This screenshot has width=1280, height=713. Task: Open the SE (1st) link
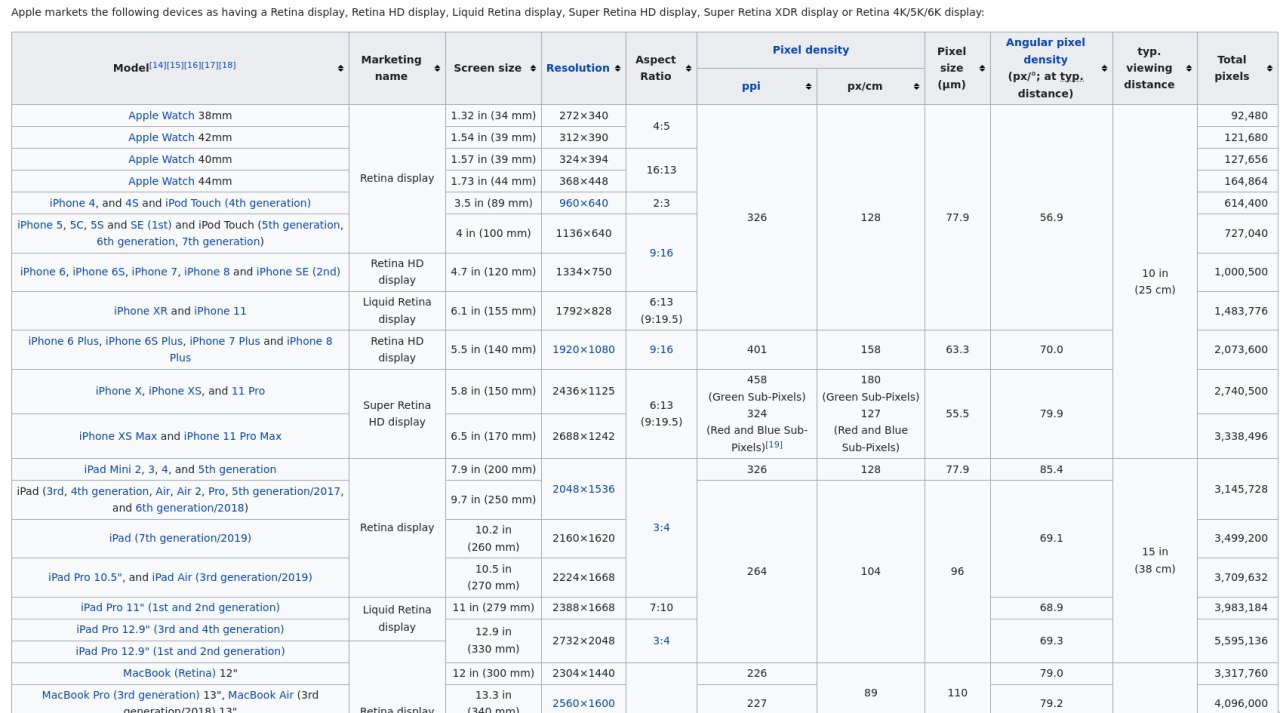[150, 225]
